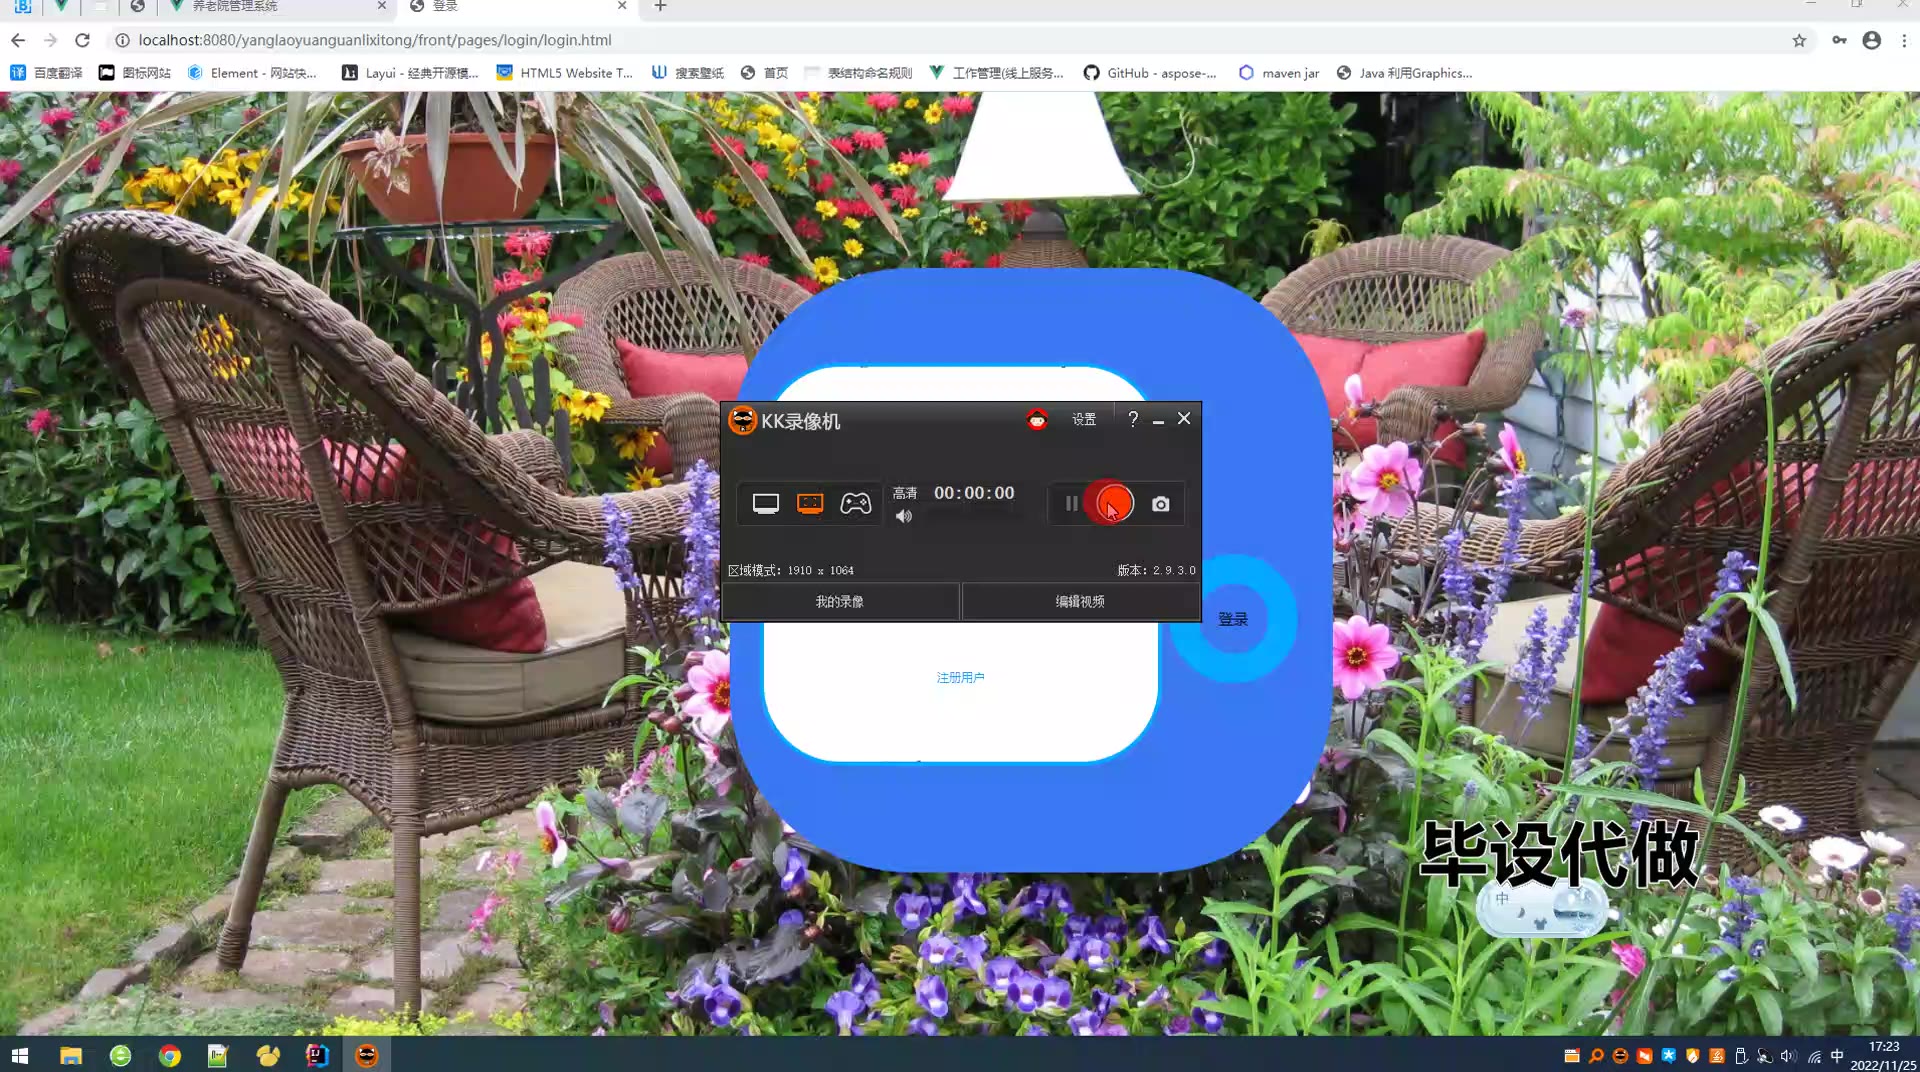
Task: Open 编辑视频 editor
Action: coord(1080,601)
